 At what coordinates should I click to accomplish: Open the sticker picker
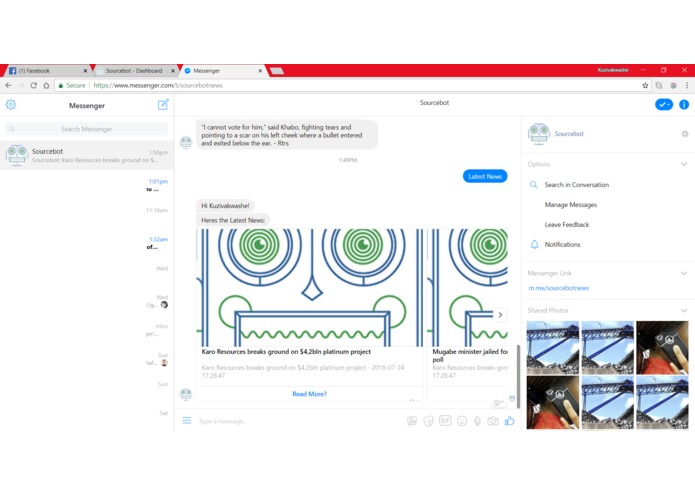point(428,421)
